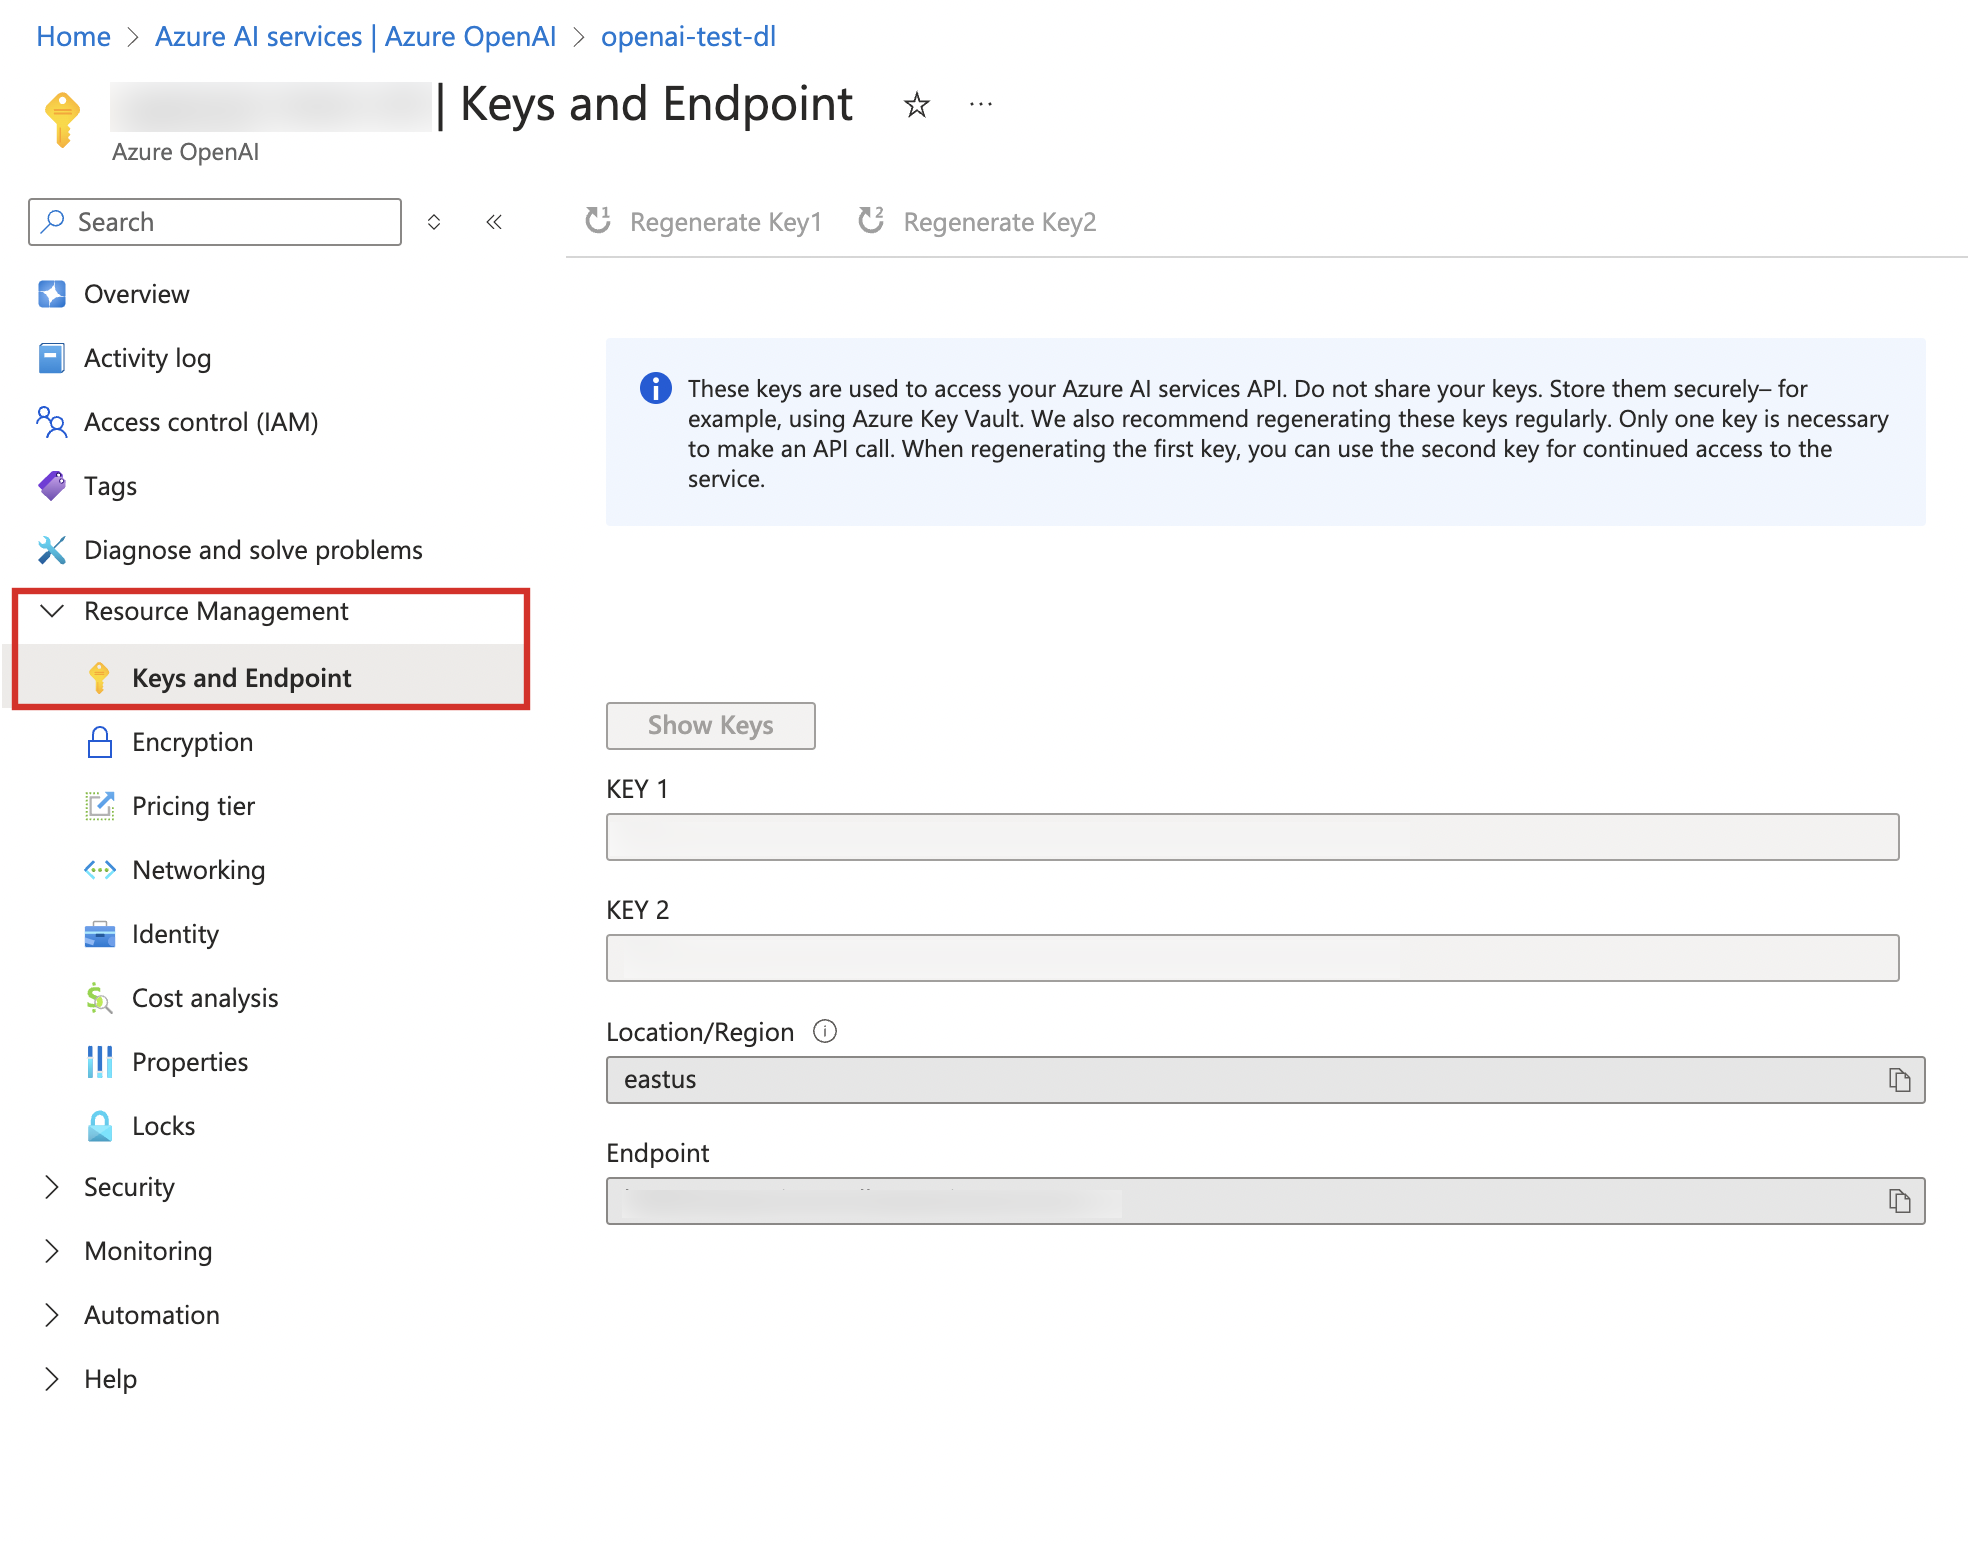Toggle the expand/collapse all menu arrows
The height and width of the screenshot is (1544, 1968).
[x=434, y=222]
